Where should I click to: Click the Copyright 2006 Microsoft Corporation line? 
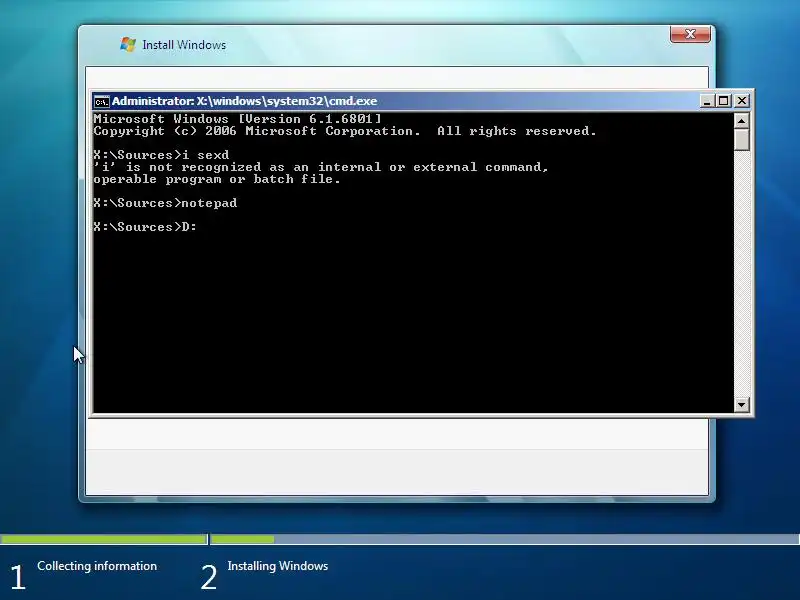pos(345,131)
